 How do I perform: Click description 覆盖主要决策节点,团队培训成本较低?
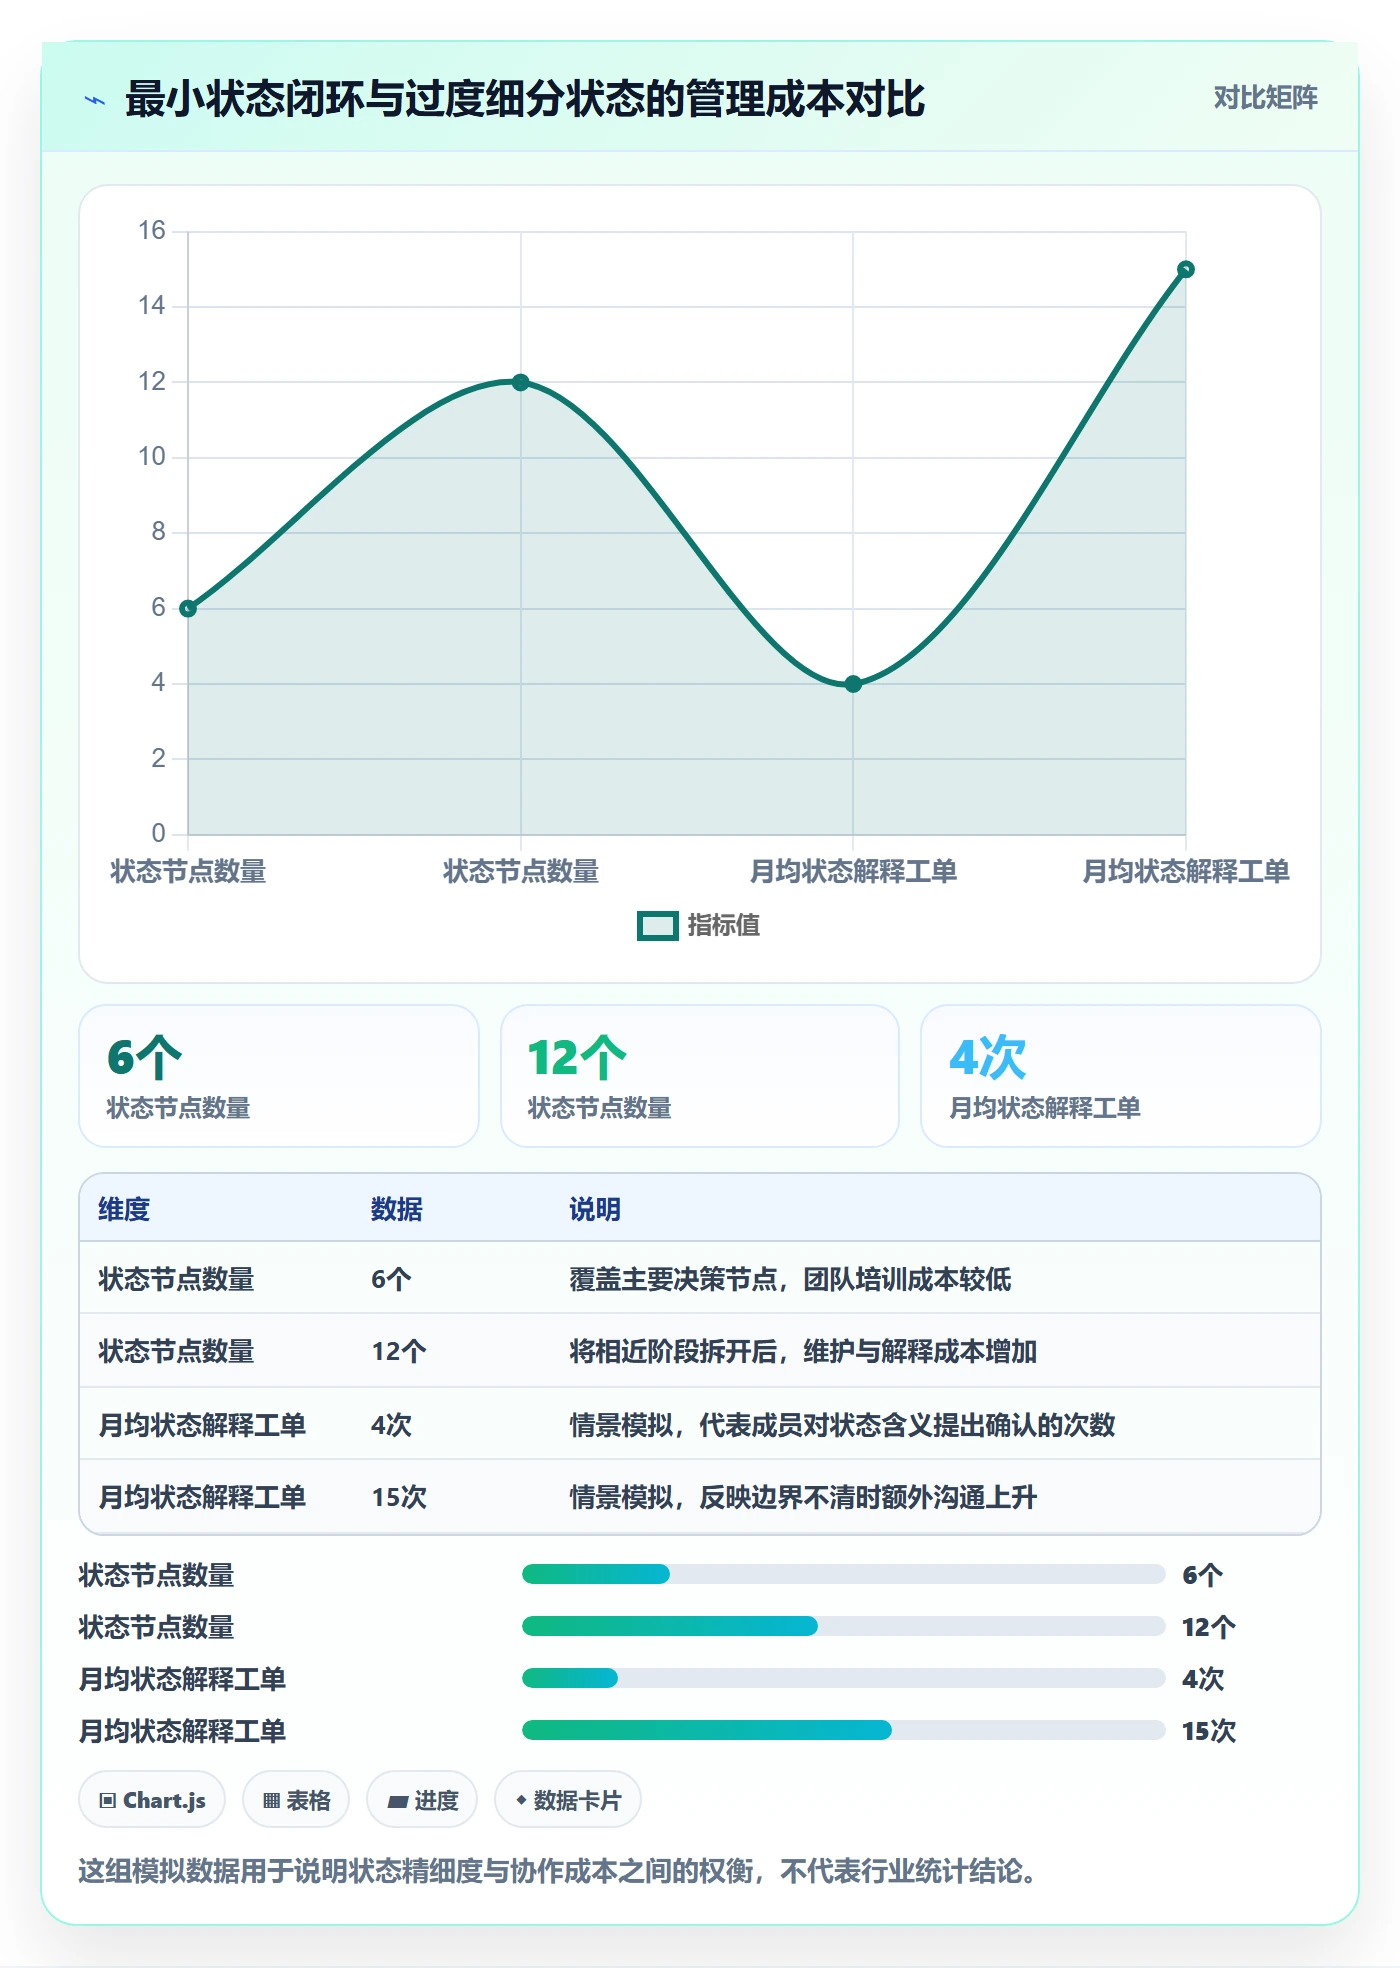[790, 1279]
